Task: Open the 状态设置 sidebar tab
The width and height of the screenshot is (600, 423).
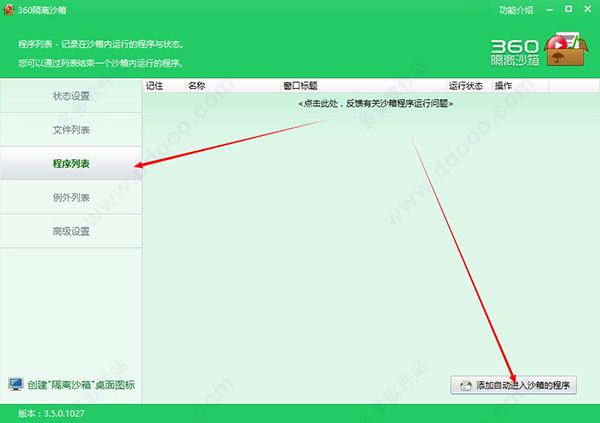Action: tap(71, 96)
